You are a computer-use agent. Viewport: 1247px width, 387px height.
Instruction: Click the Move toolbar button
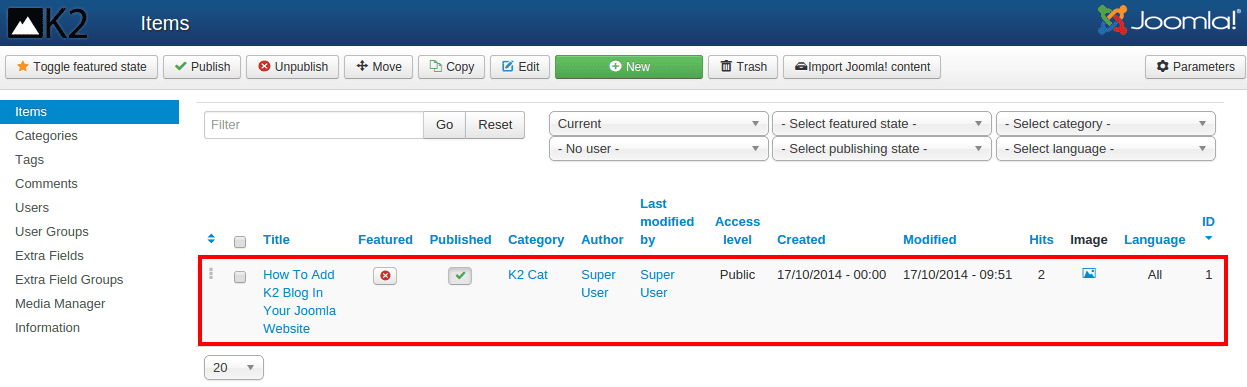(378, 67)
